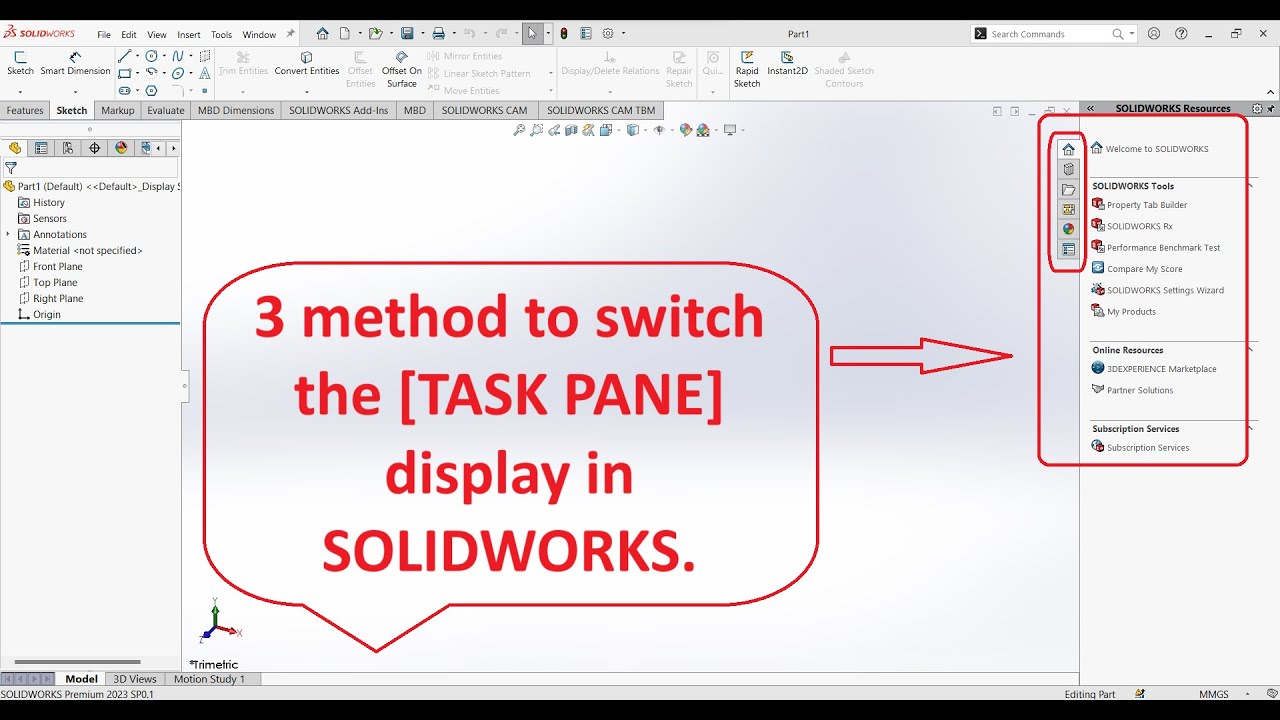Open Search Commands dropdown arrow
The height and width of the screenshot is (720, 1280).
click(x=1132, y=34)
